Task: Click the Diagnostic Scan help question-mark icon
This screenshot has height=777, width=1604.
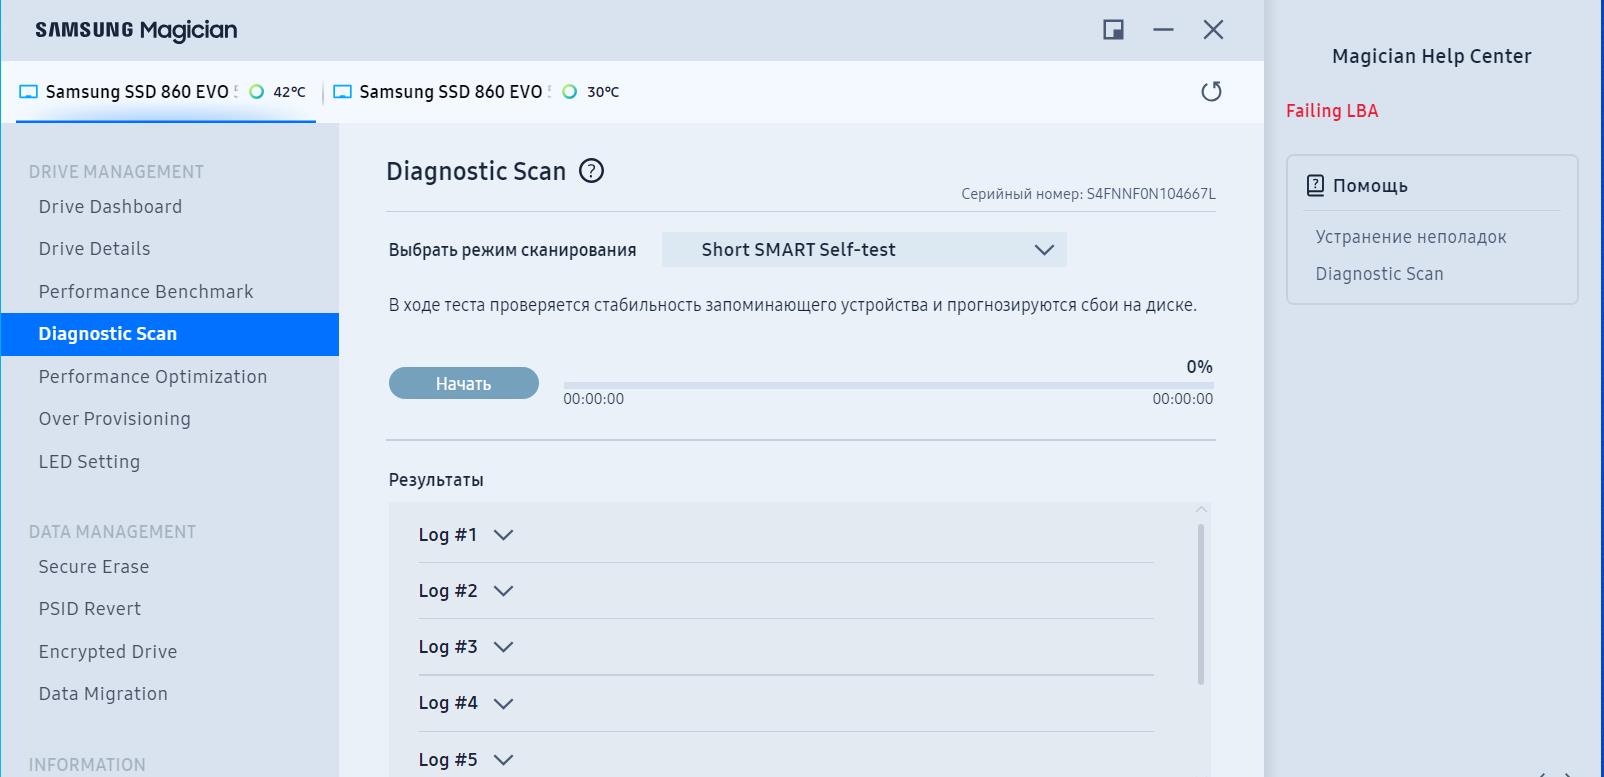Action: 592,171
